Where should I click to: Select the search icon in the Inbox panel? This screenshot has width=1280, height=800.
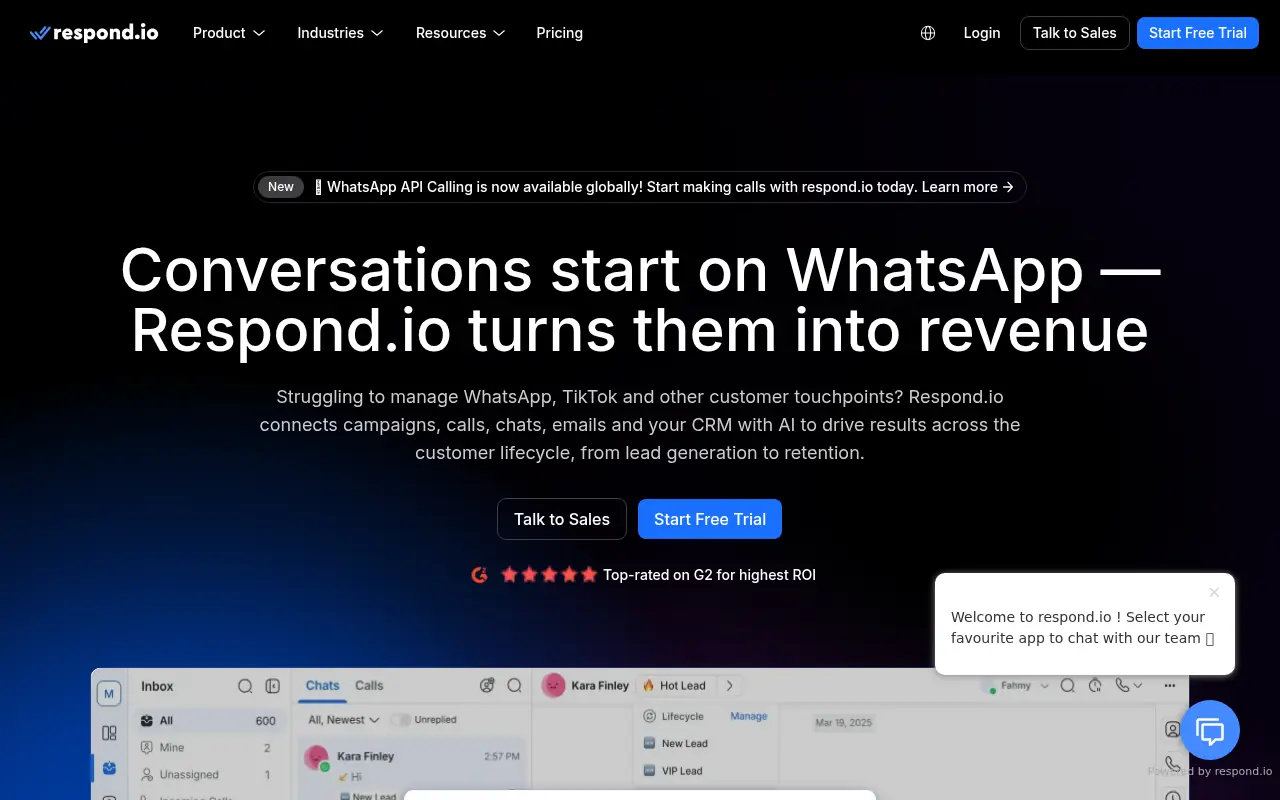point(245,686)
